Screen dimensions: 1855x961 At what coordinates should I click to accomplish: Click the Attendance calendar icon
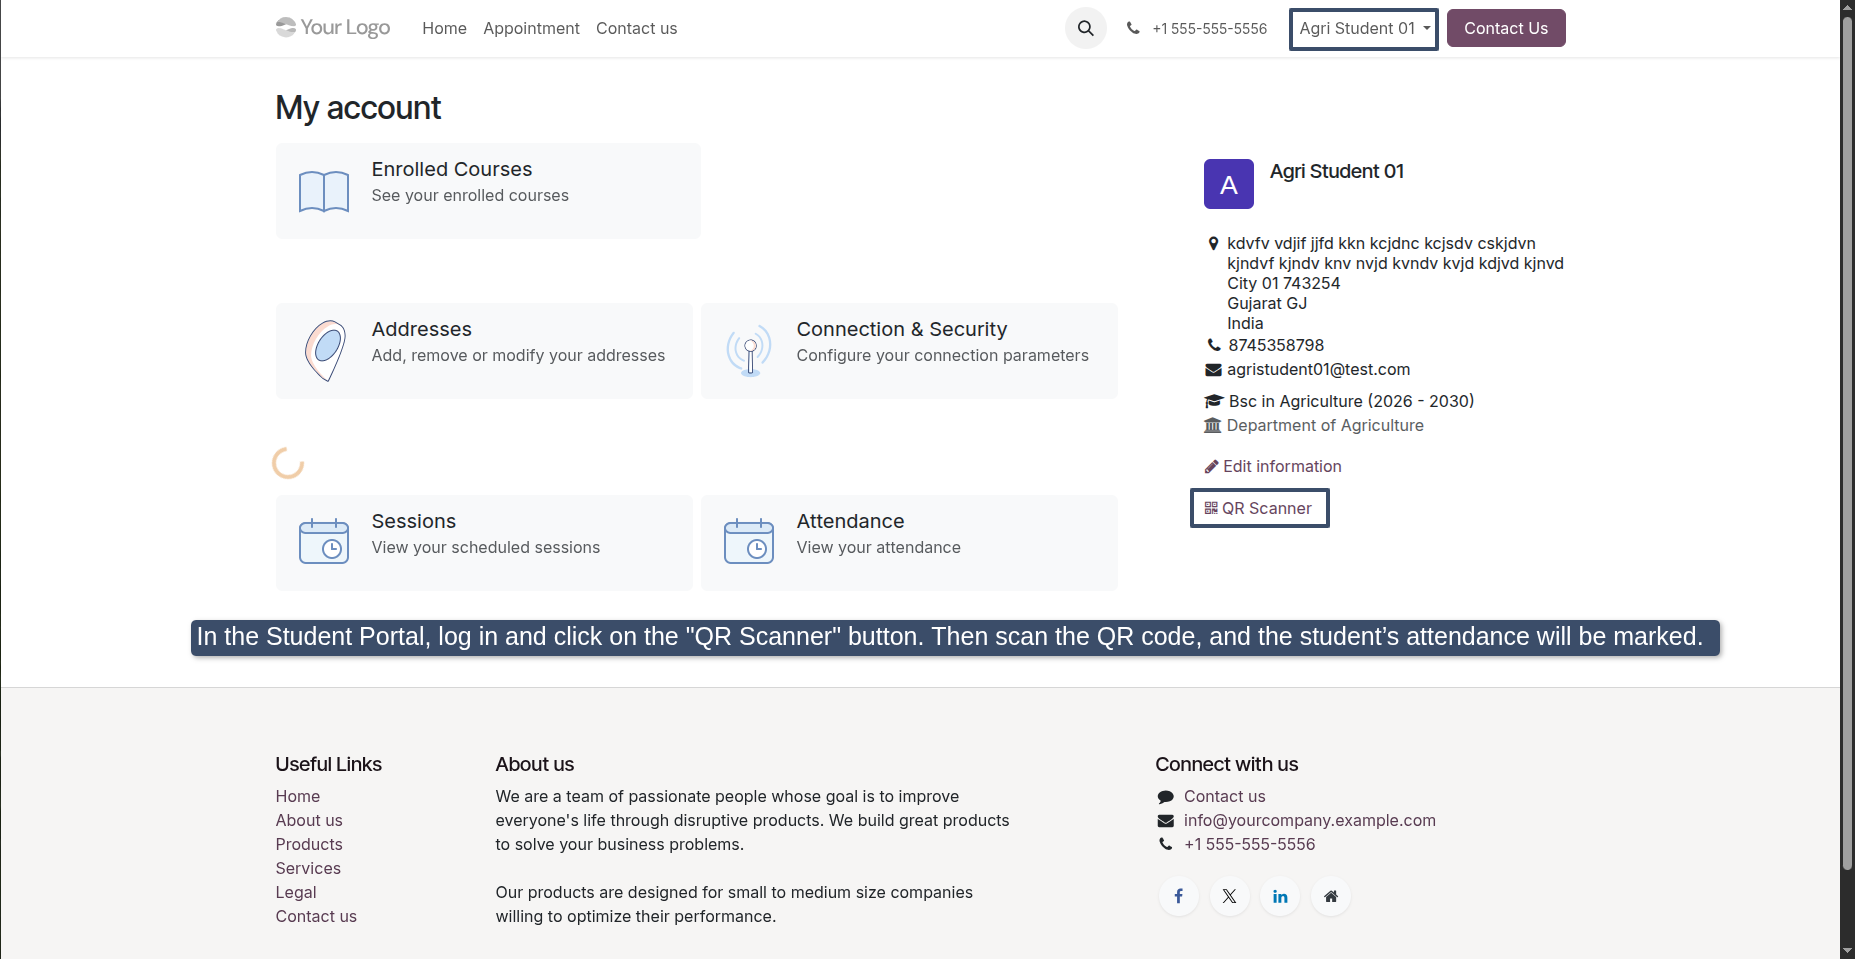[749, 541]
